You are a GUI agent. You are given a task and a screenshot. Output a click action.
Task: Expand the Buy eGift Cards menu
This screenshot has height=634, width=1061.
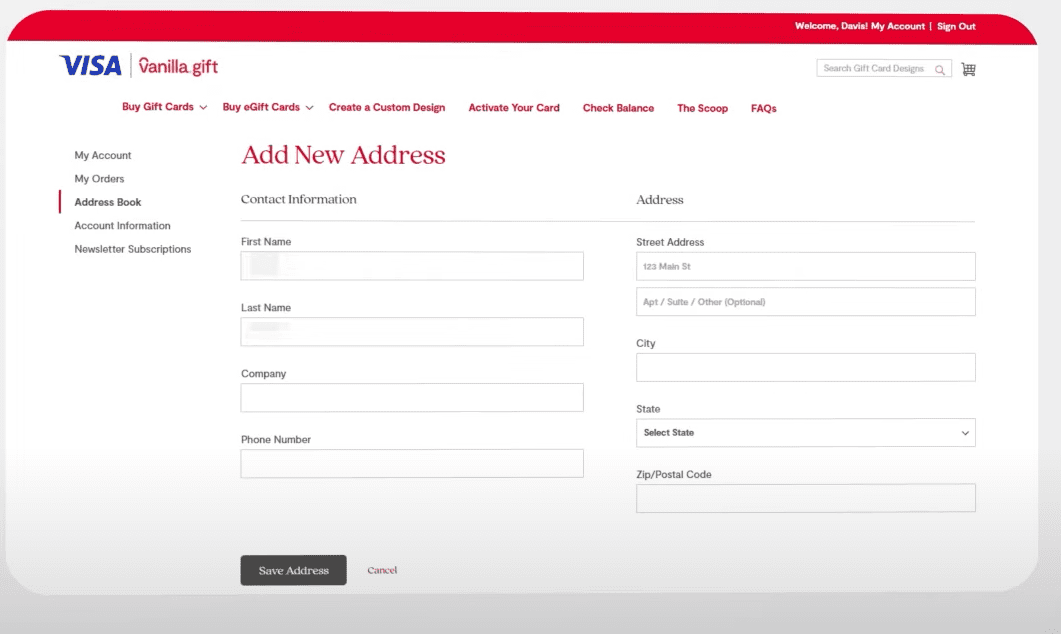pos(268,107)
